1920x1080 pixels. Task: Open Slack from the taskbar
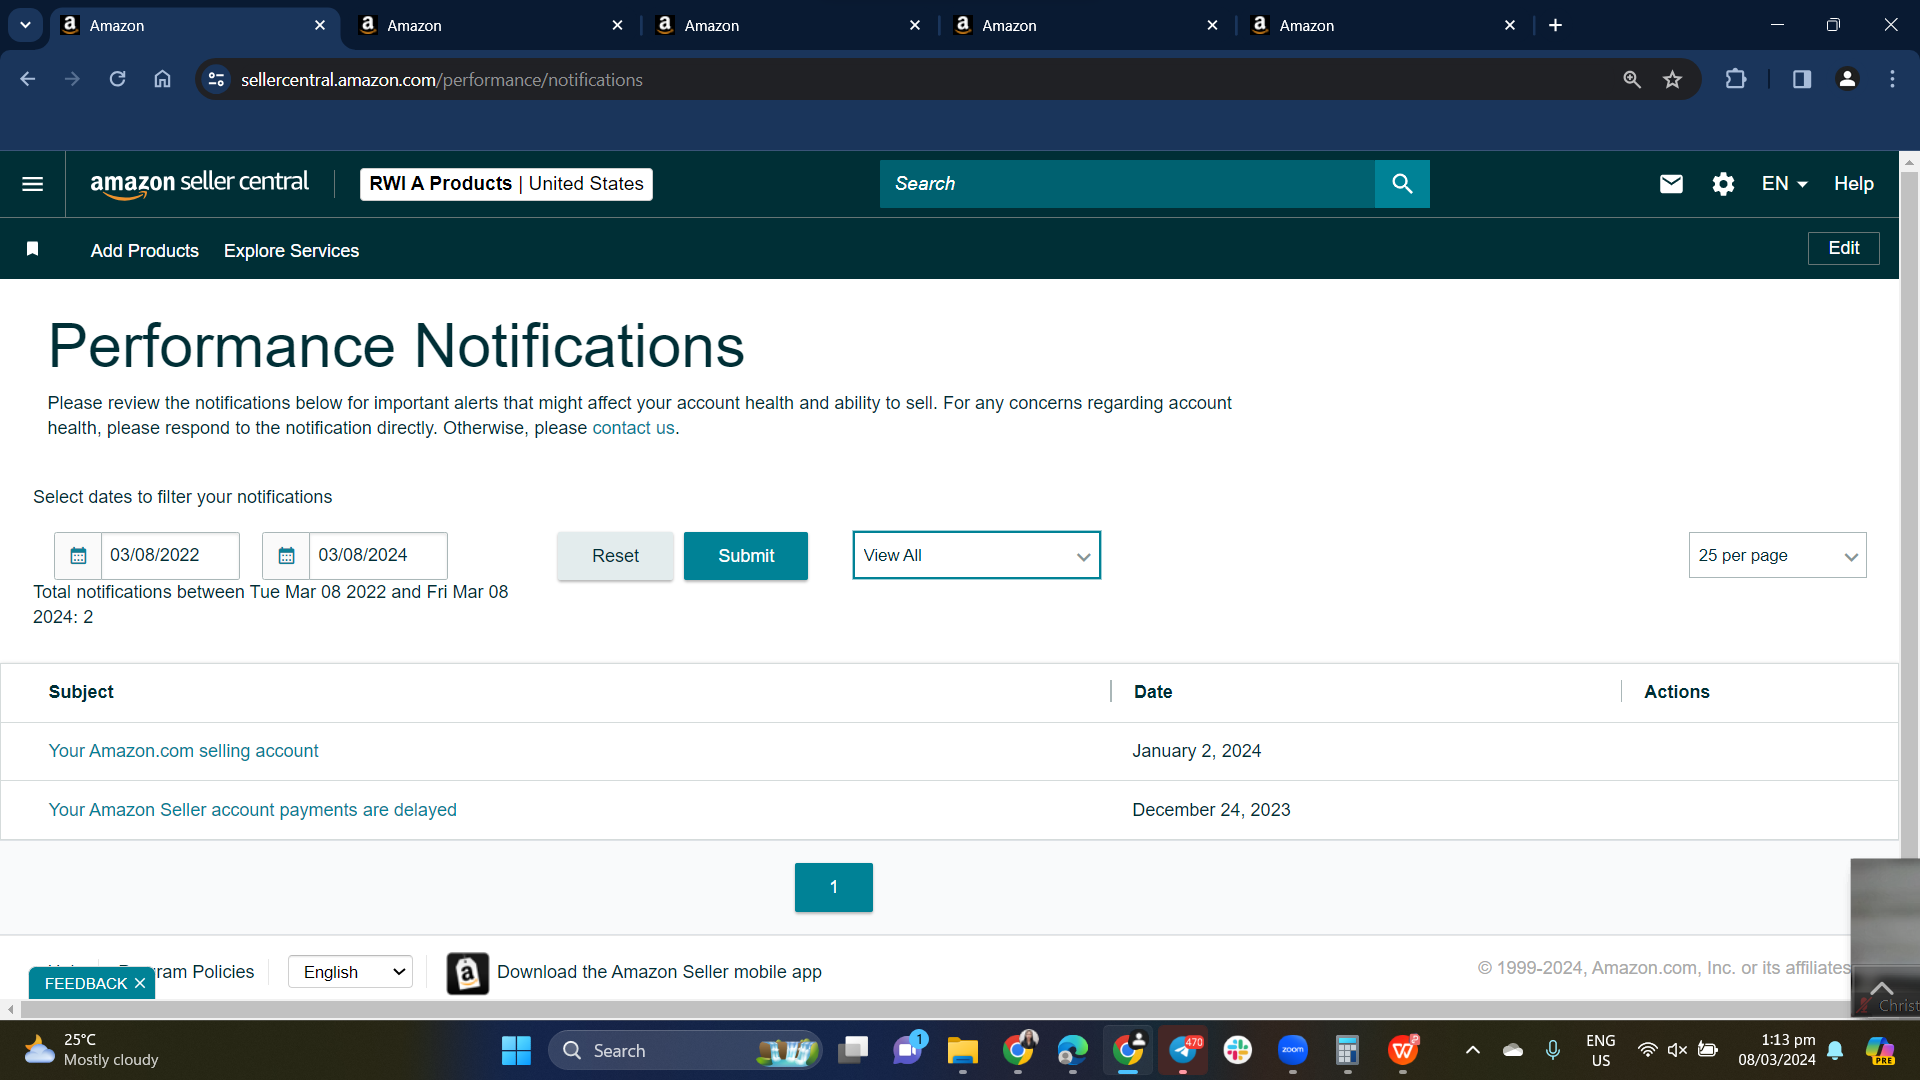pos(1237,1050)
